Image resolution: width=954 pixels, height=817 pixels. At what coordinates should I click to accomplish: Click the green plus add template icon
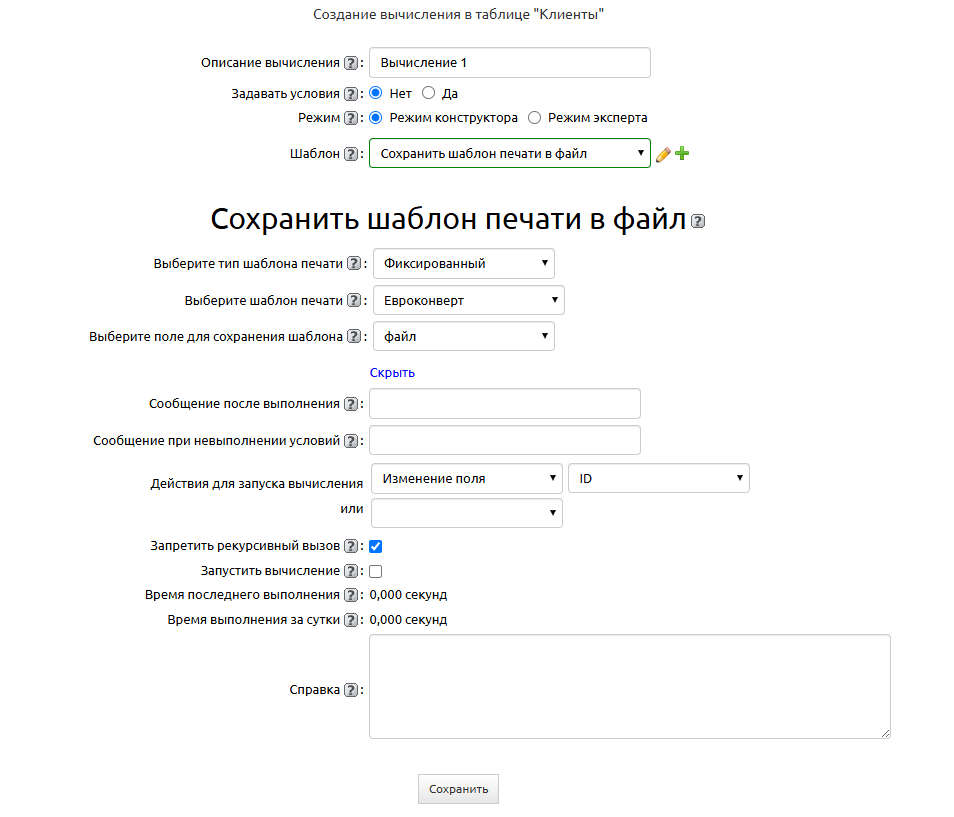pyautogui.click(x=682, y=153)
